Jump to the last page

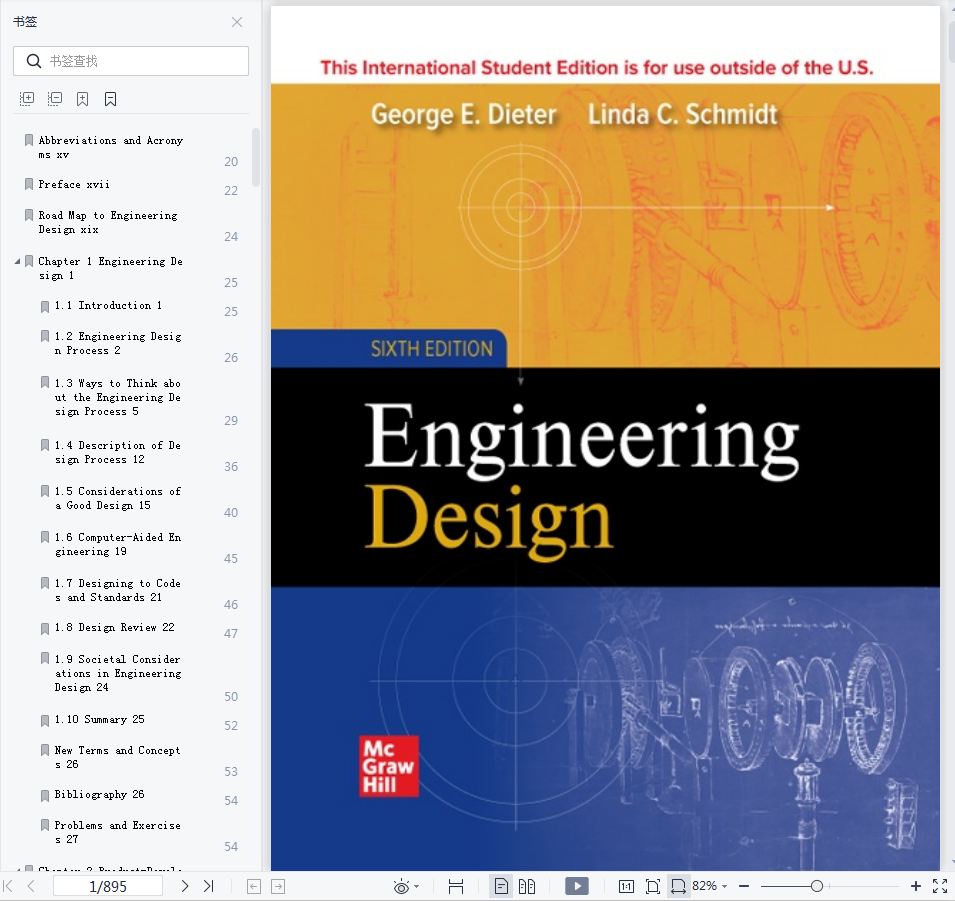208,886
